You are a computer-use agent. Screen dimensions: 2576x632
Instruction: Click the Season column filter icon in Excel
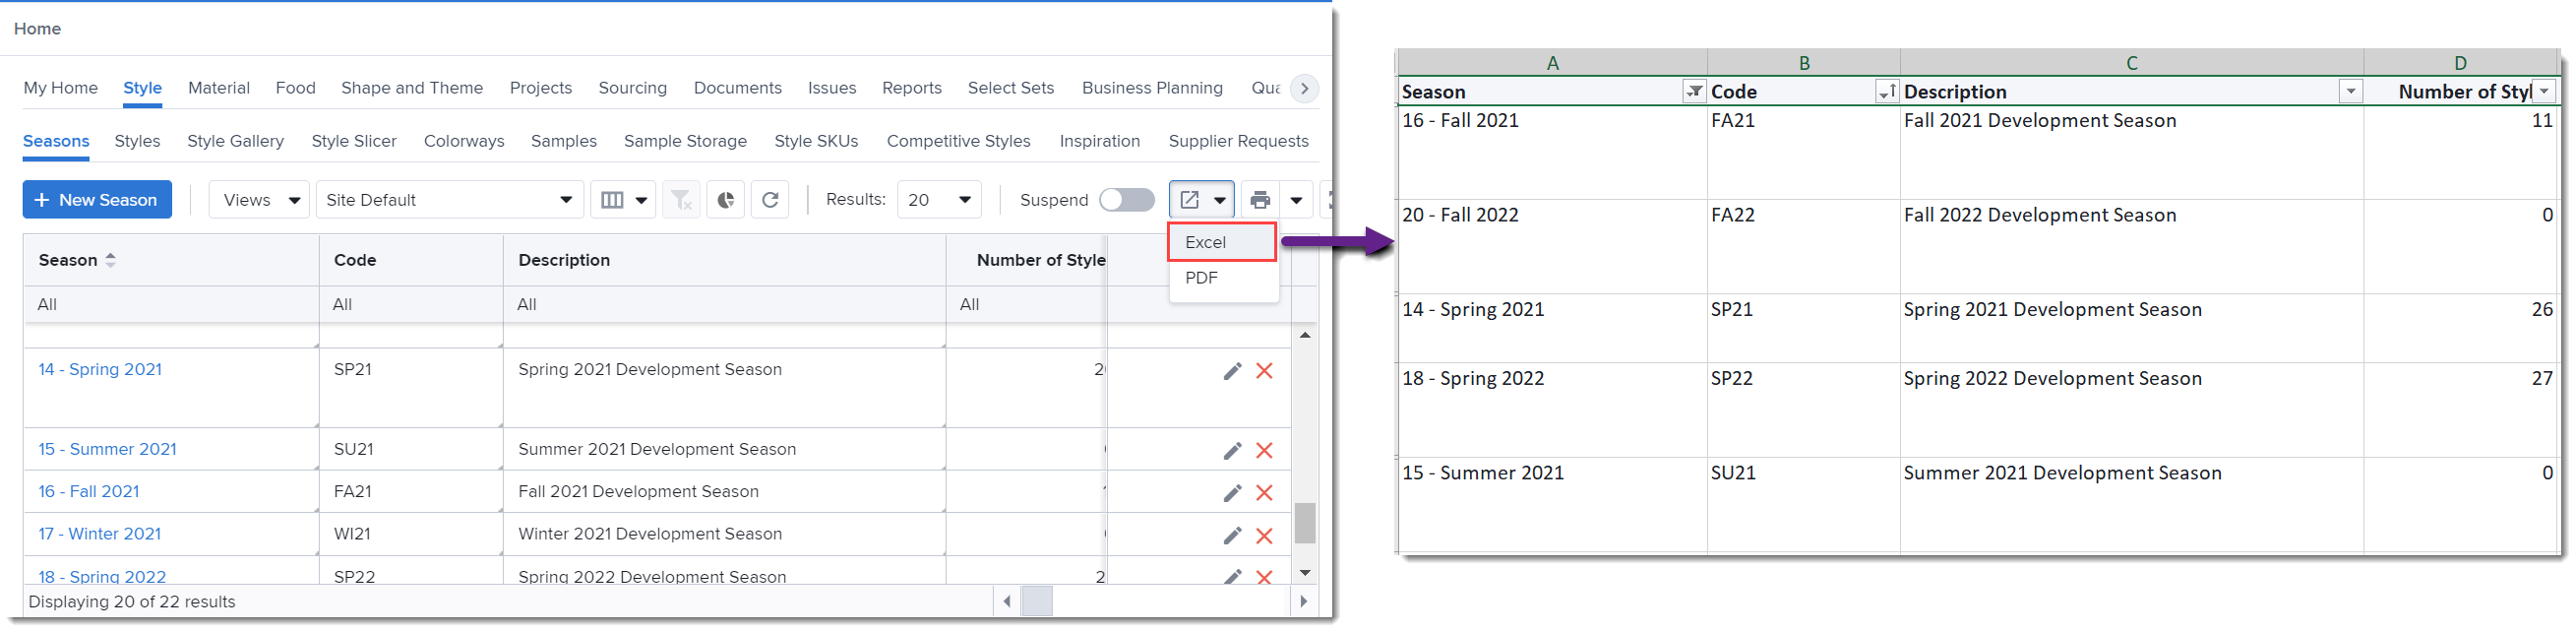[1694, 91]
